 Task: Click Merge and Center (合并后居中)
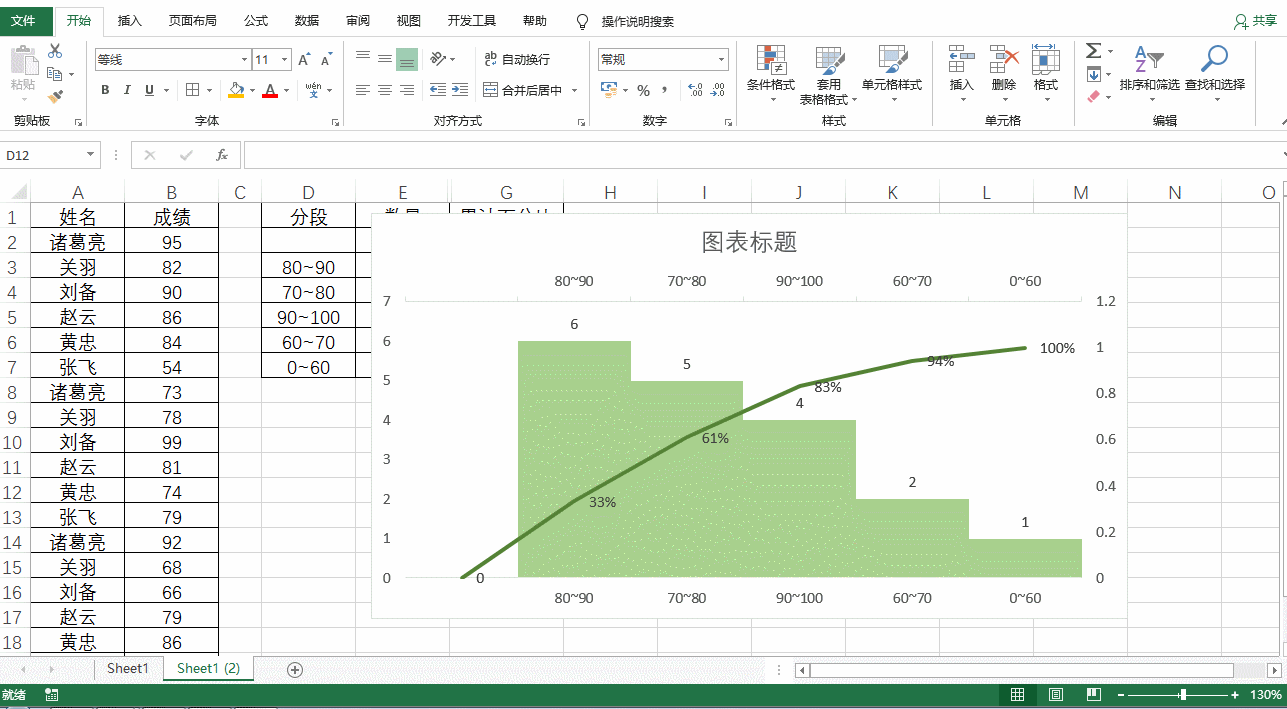(x=531, y=90)
